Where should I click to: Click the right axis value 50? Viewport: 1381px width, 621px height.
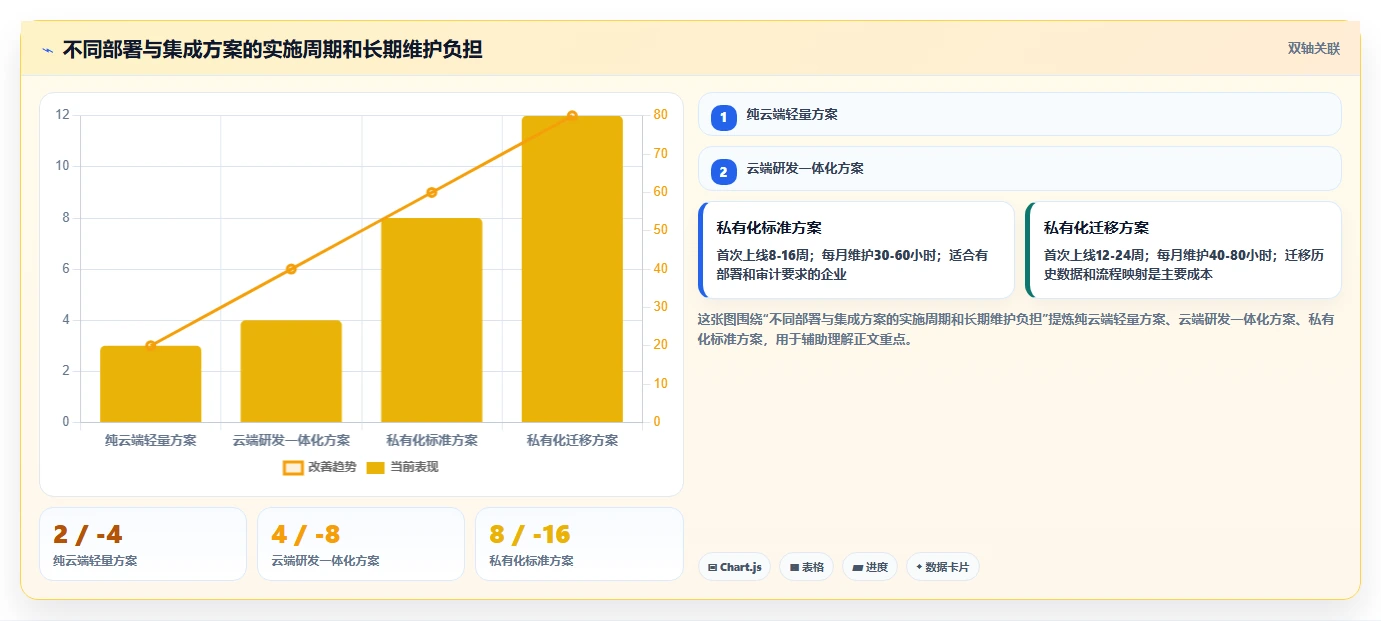660,230
